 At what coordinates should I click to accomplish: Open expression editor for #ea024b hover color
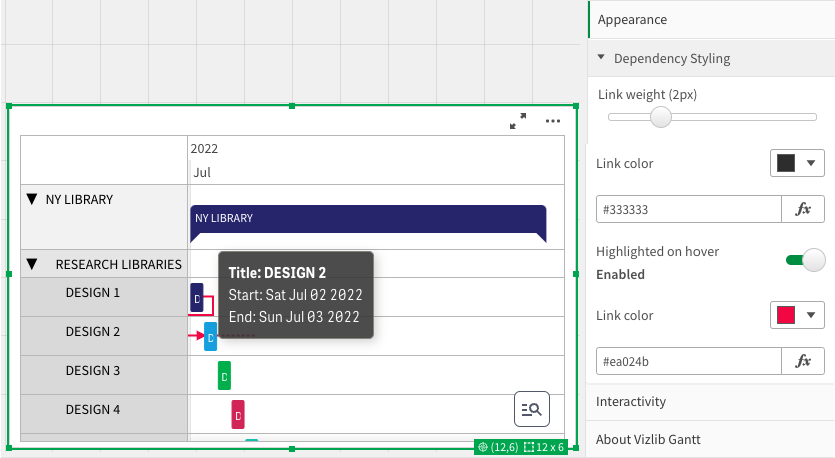coord(803,361)
